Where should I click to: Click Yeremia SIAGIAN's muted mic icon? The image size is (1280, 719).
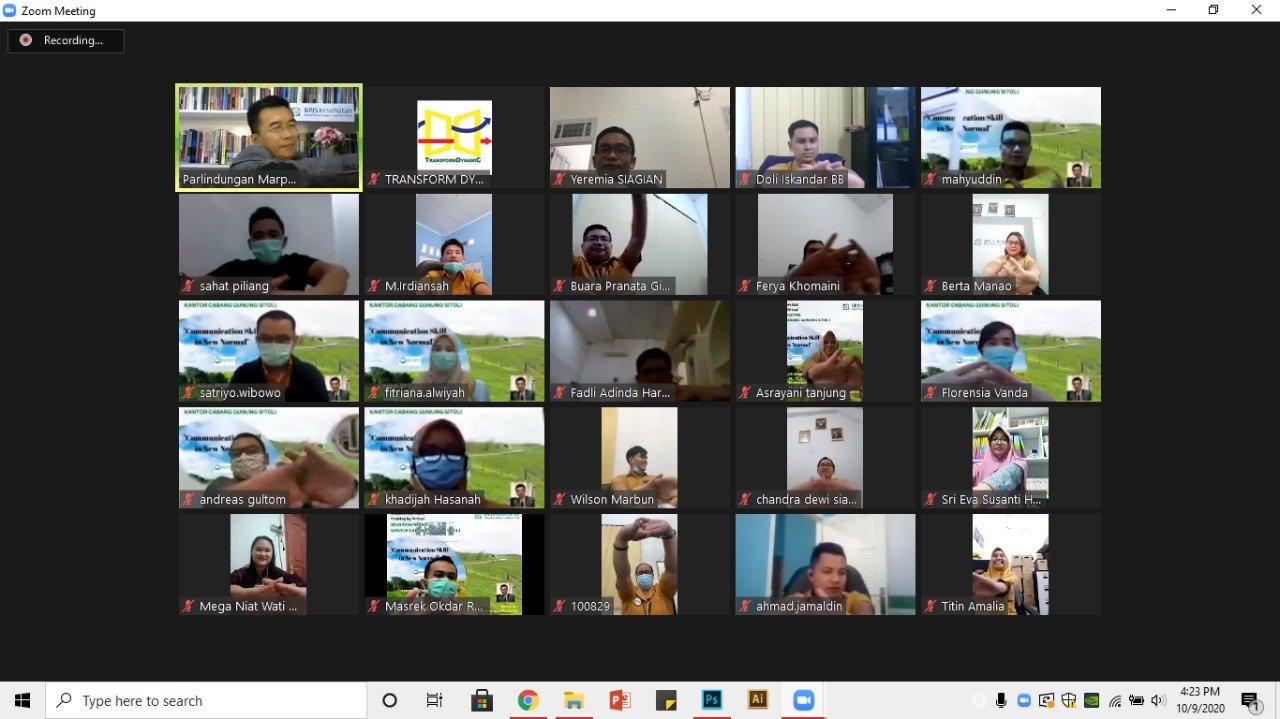(560, 180)
